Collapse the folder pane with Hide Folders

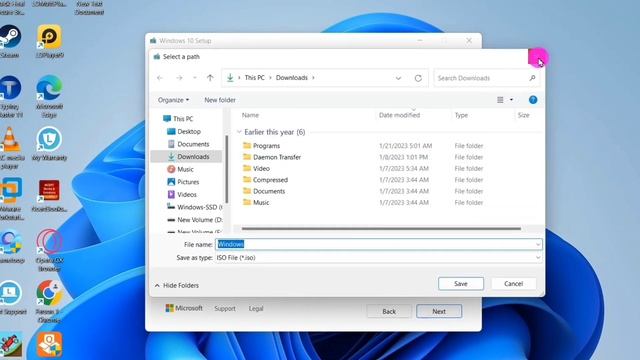(x=177, y=285)
